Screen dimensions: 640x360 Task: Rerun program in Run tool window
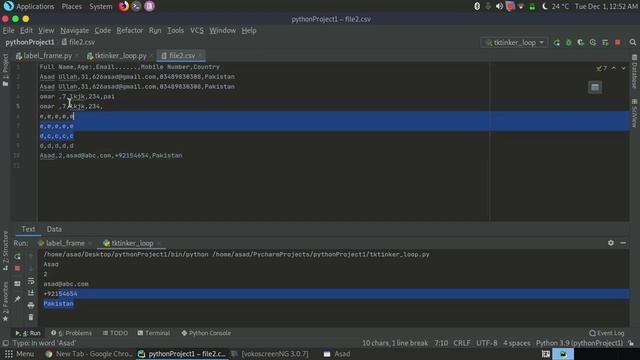18,256
